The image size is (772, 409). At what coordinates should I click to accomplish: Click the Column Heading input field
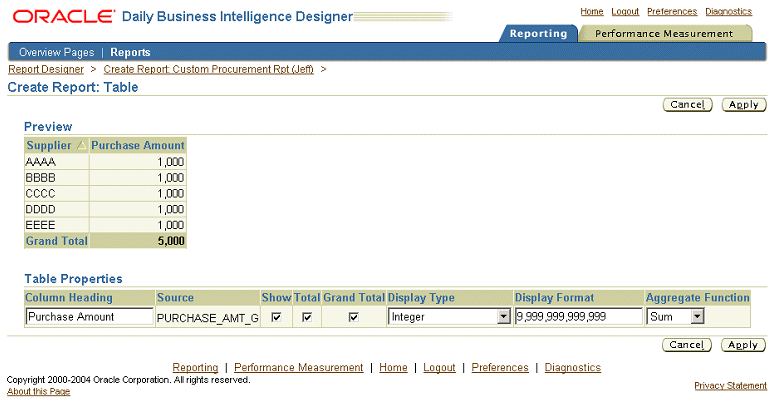89,316
